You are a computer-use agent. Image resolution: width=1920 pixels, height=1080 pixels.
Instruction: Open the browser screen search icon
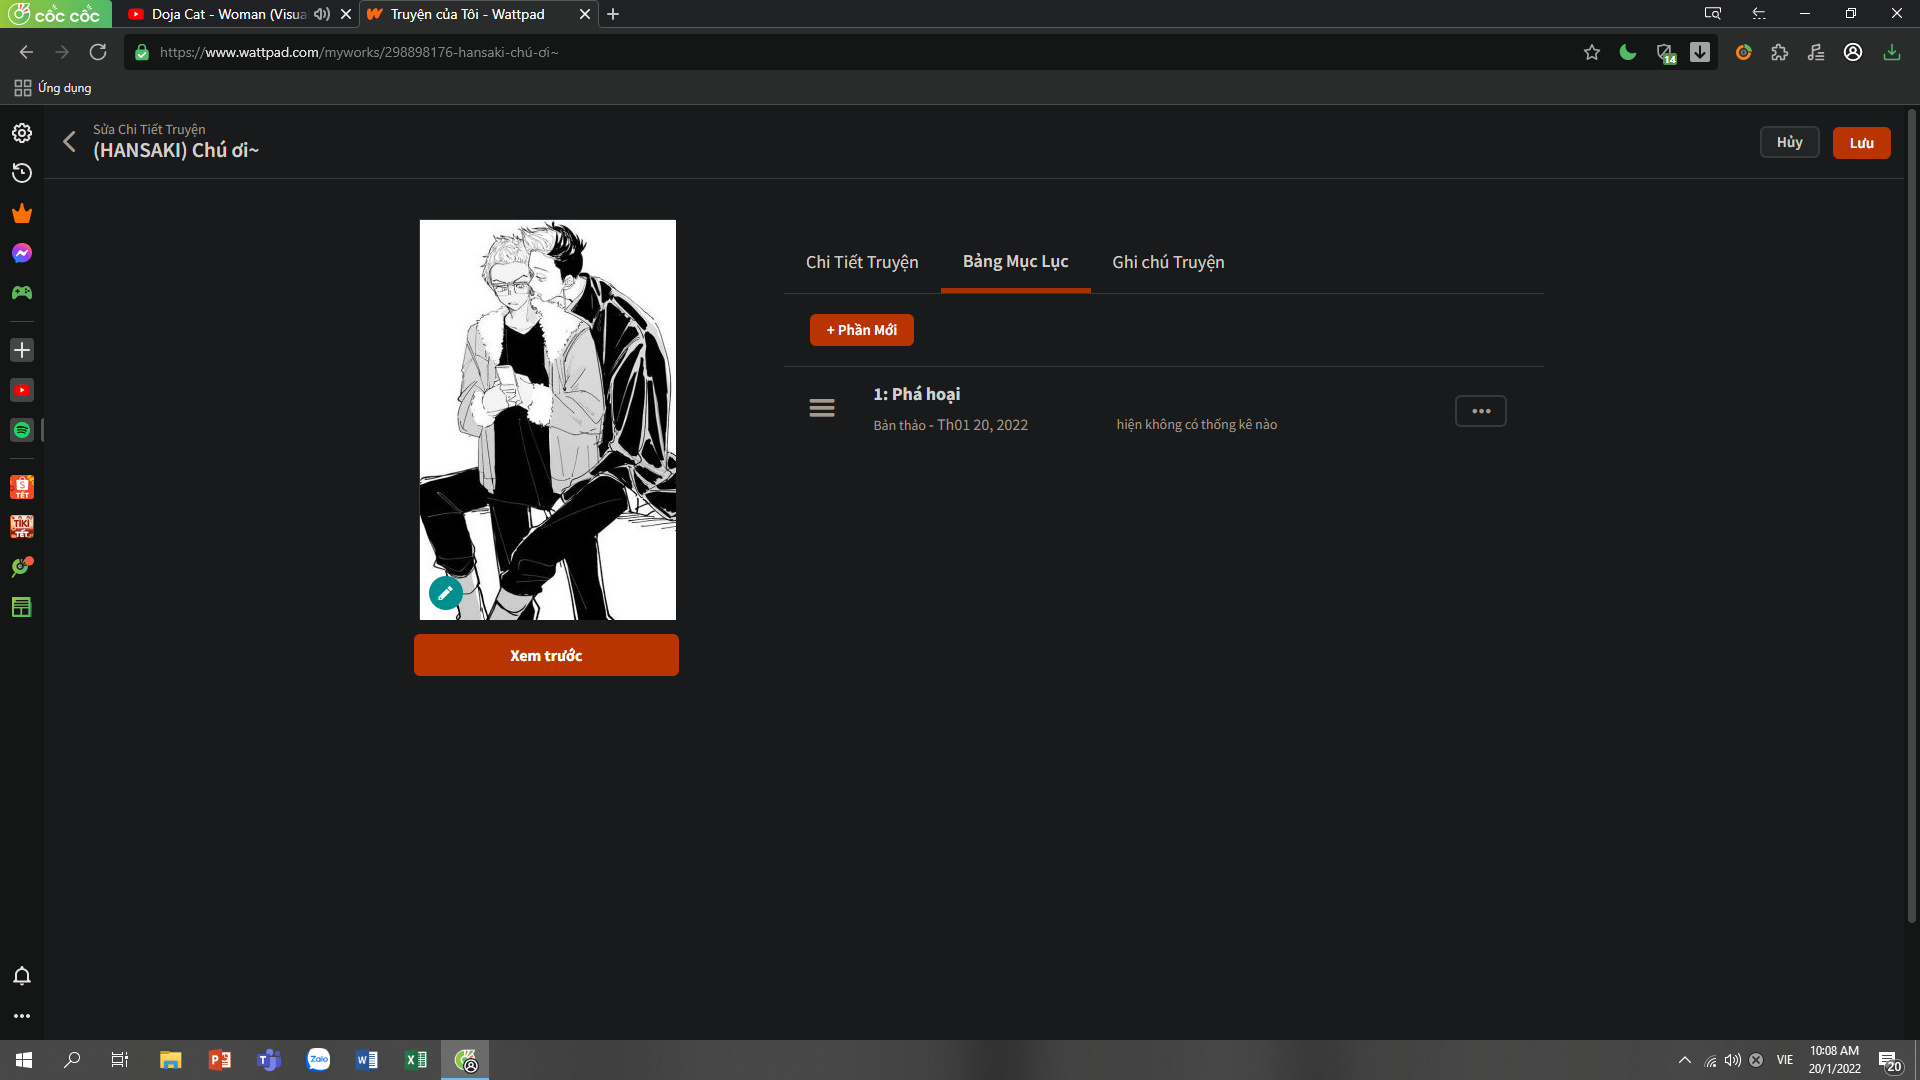tap(1713, 14)
